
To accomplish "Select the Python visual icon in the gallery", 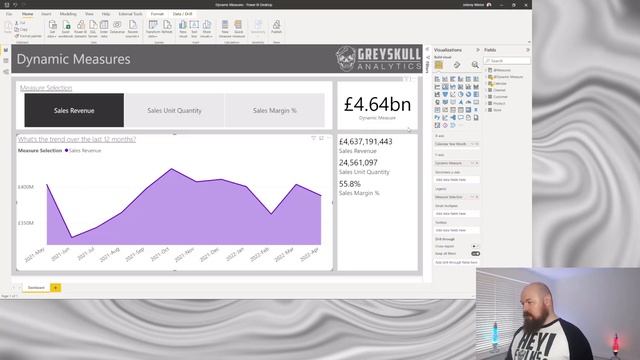I will click(437, 118).
